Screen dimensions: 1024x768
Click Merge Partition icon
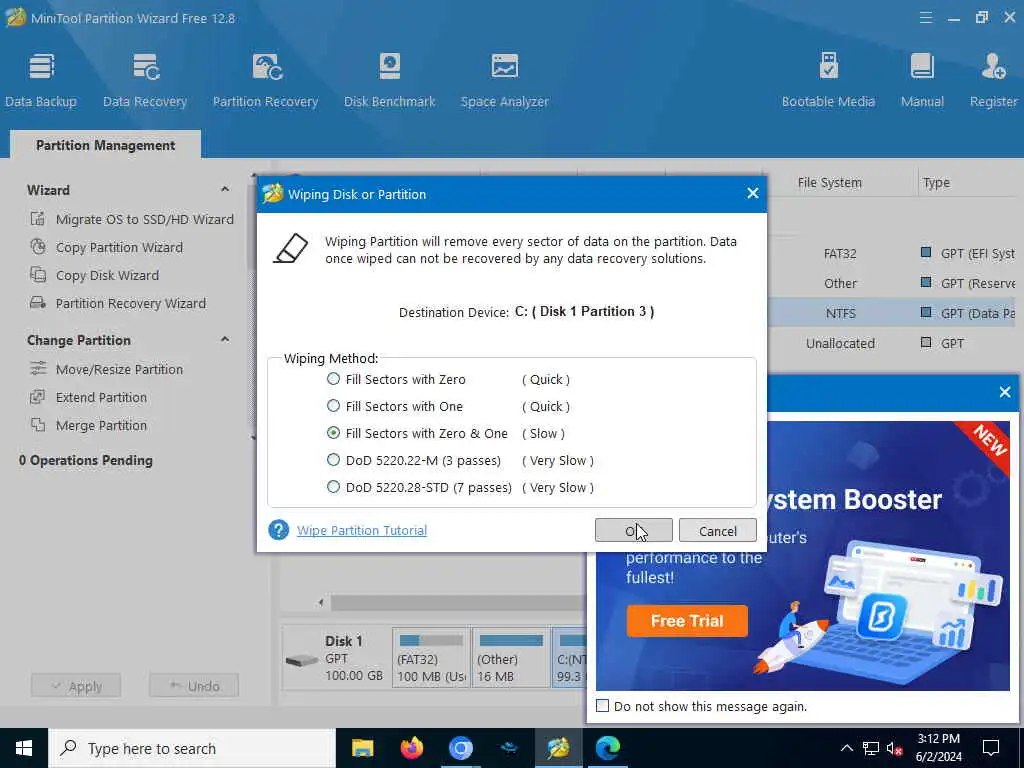38,425
